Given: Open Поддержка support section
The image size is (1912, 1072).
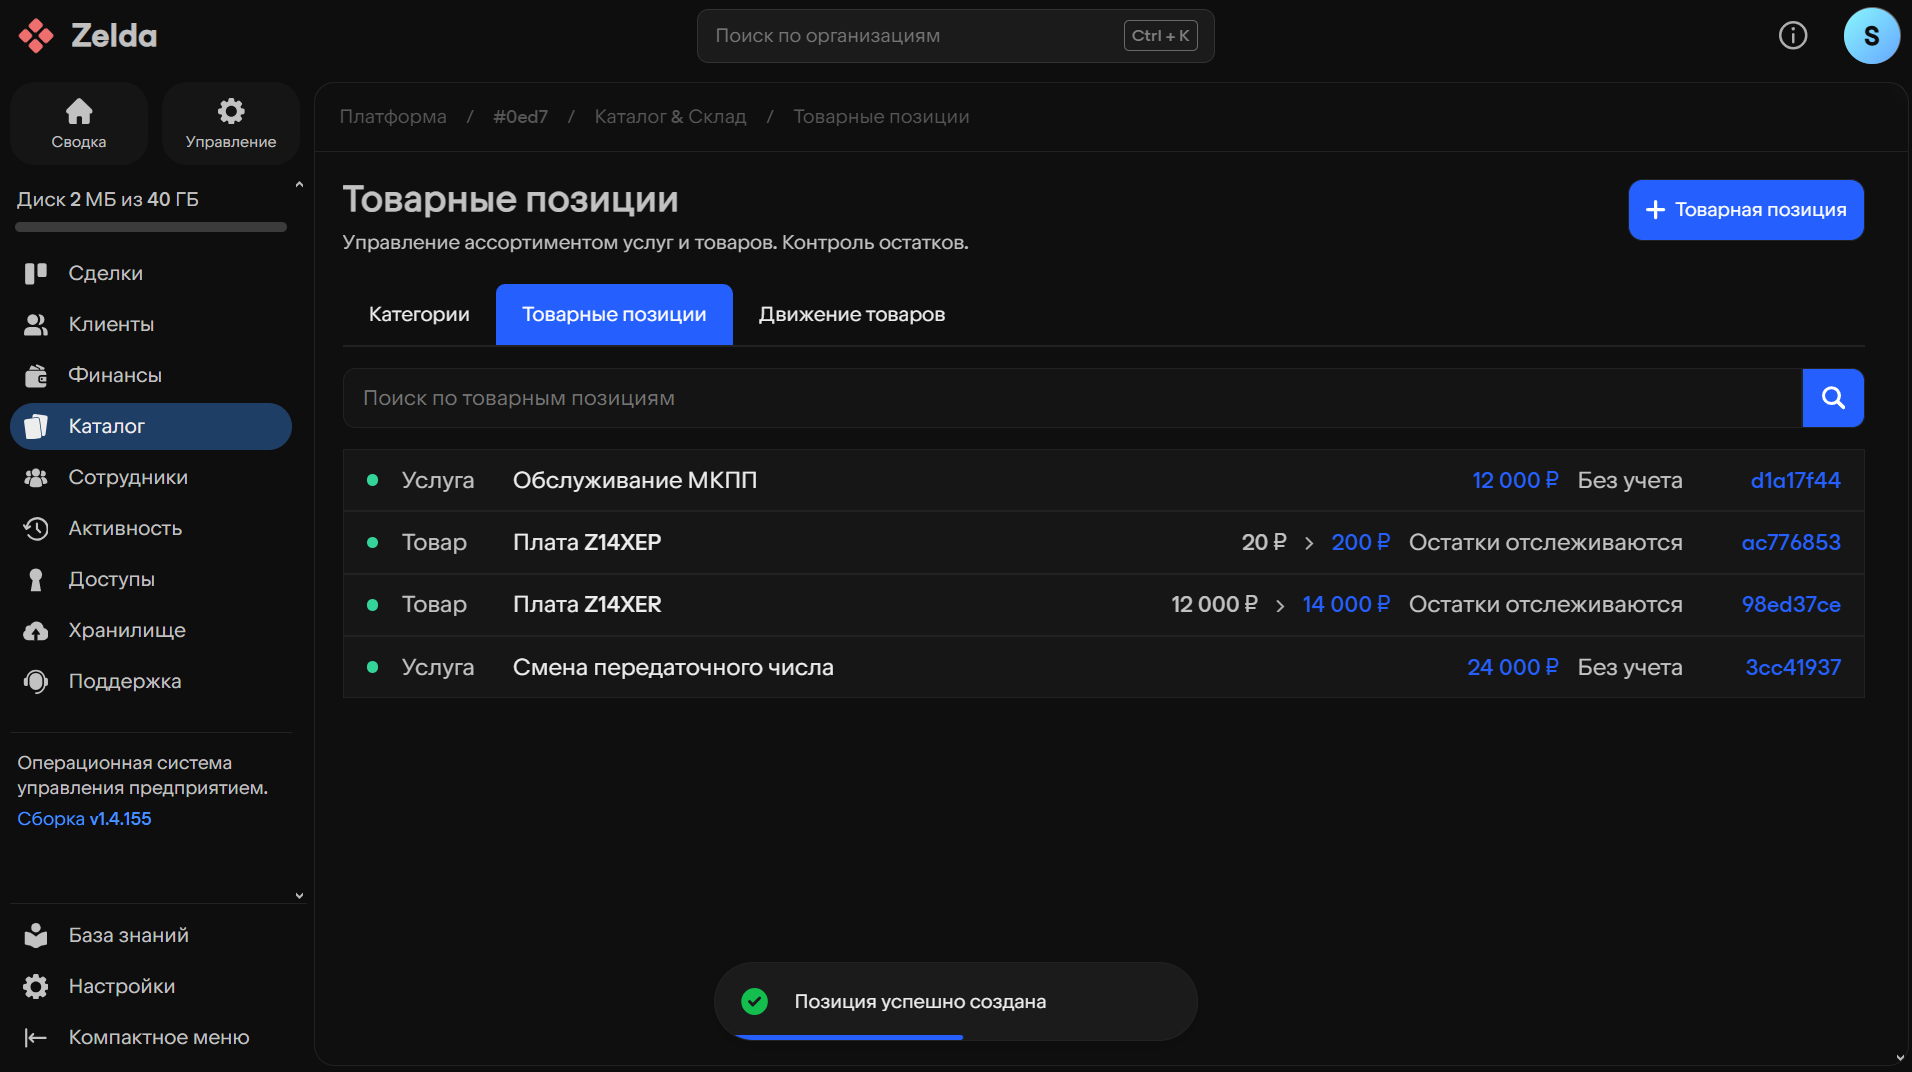Looking at the screenshot, I should coord(124,681).
